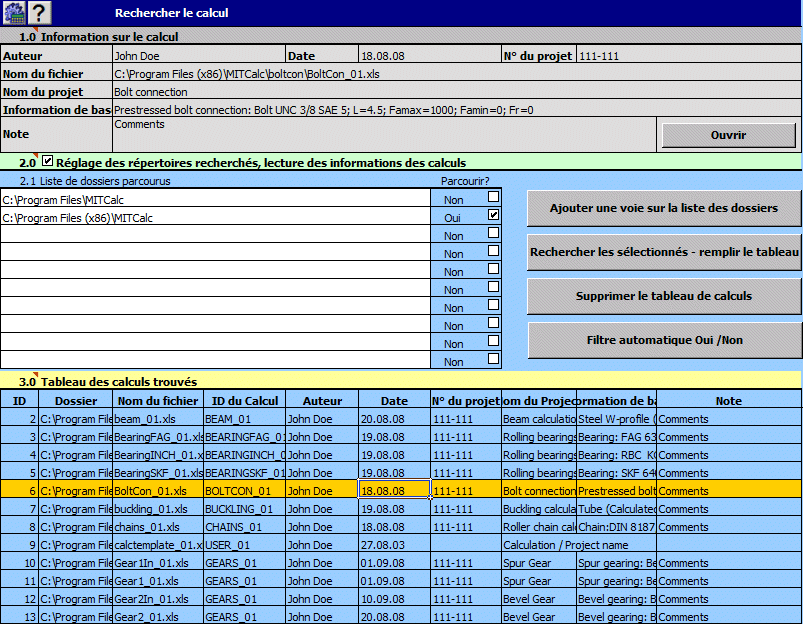This screenshot has height=624, width=803.
Task: Select the BOLTCON_01 calculation ID cell
Action: [245, 490]
